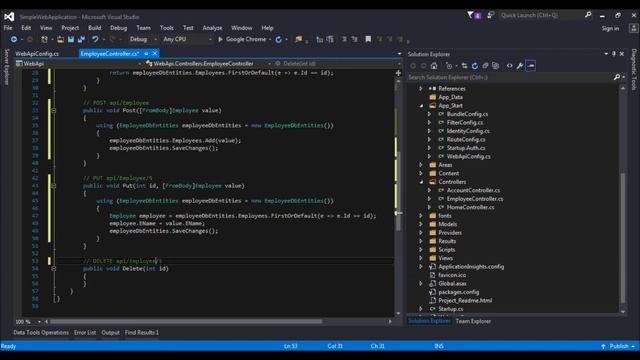The image size is (640, 360).
Task: Expand the Scripts folder
Action: pos(421,250)
